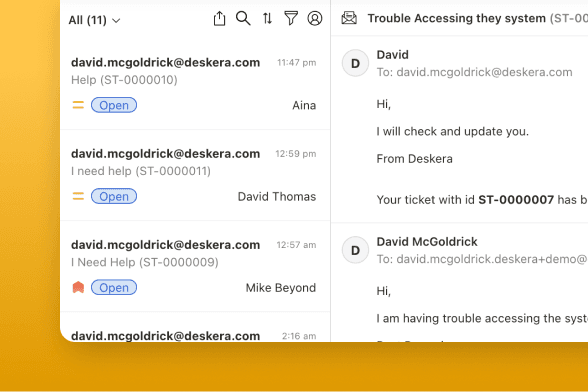Click Open status badge on ticket ST-0000009
The height and width of the screenshot is (392, 588).
click(x=114, y=287)
